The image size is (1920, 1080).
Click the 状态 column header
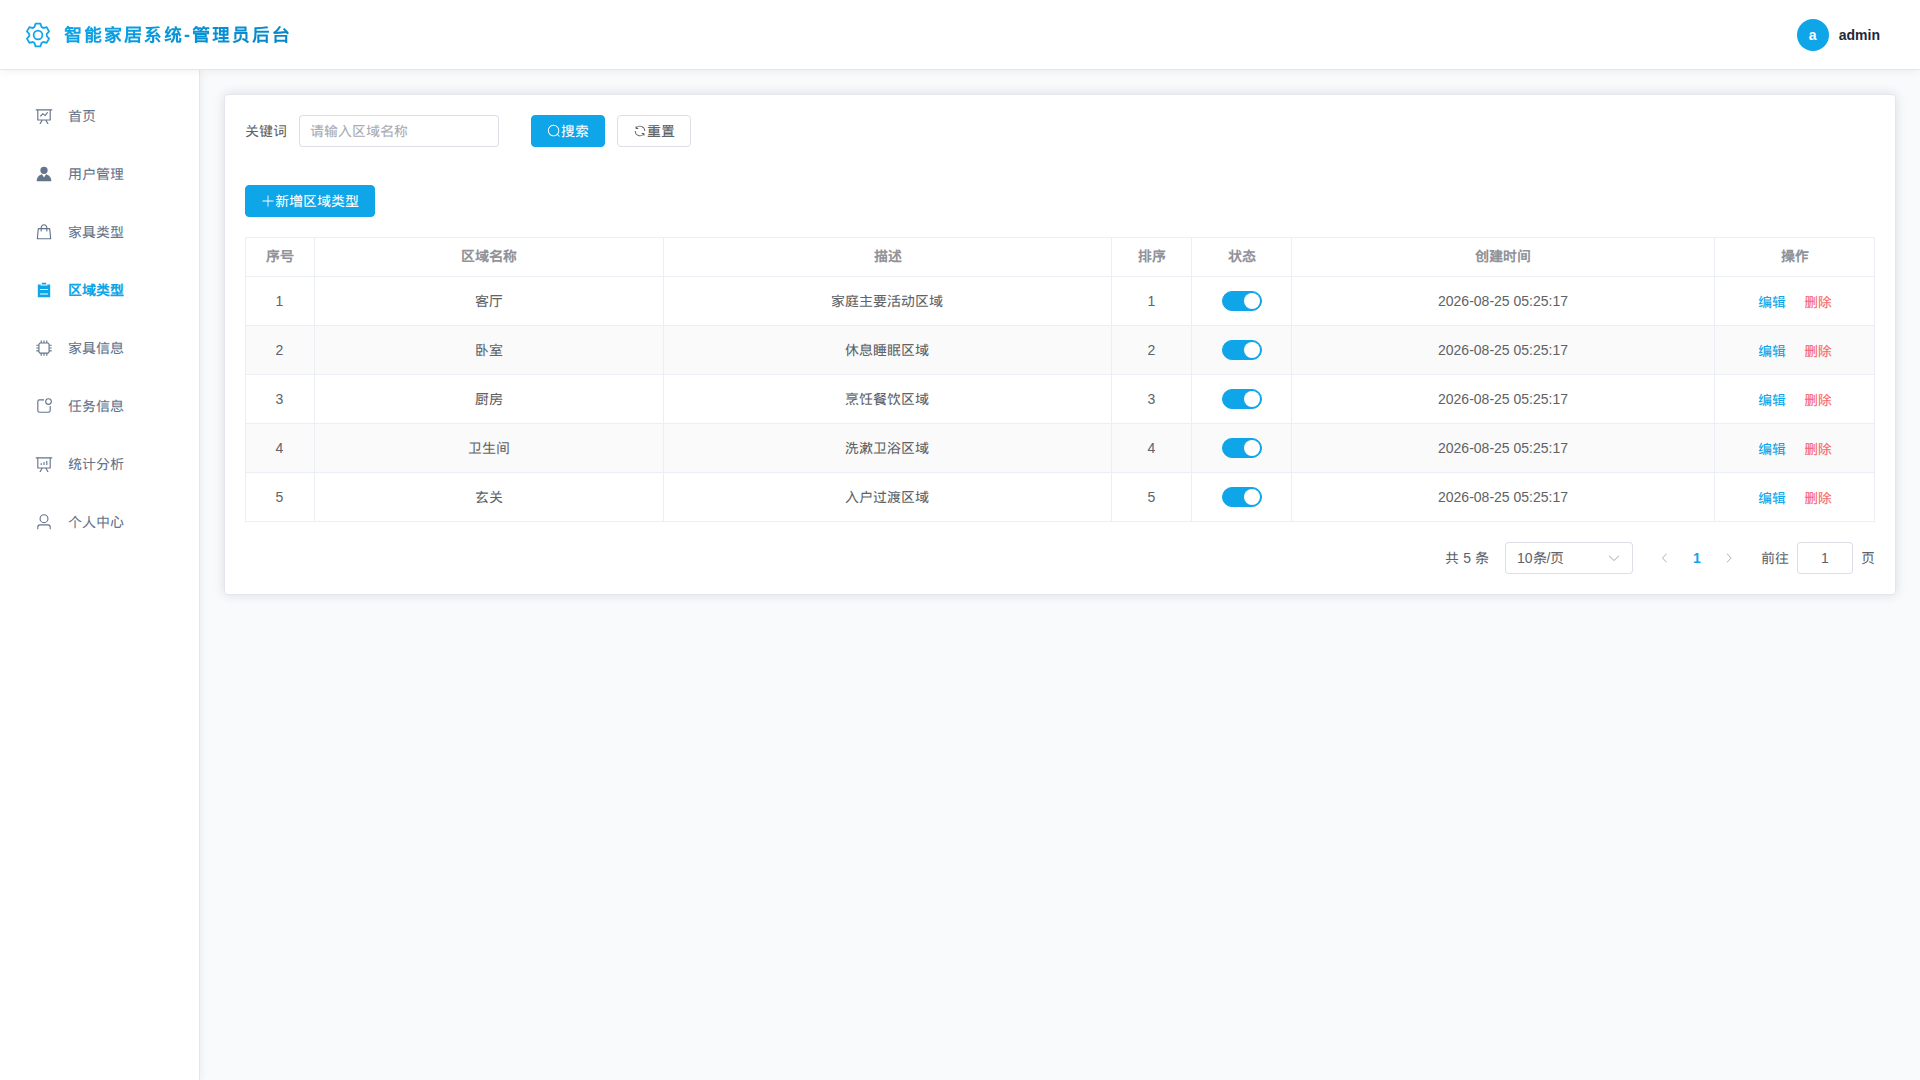tap(1242, 257)
